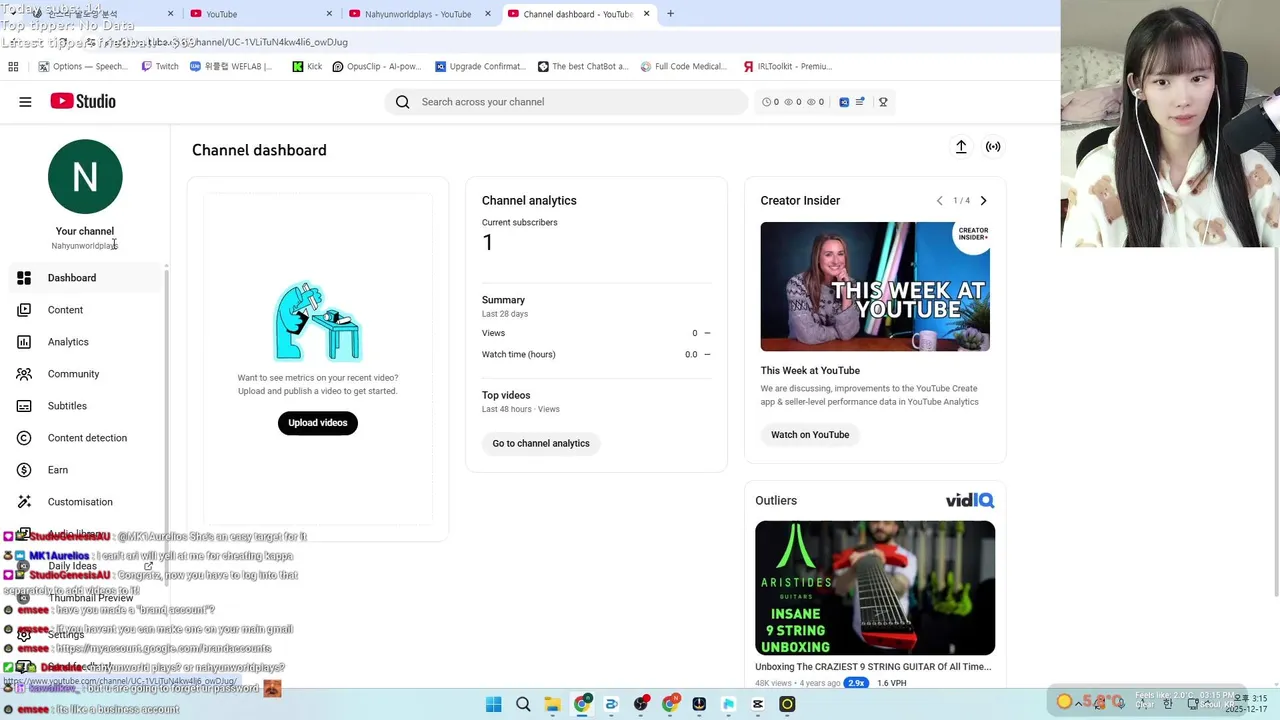Open the Windows Start menu
The width and height of the screenshot is (1280, 720).
(494, 704)
